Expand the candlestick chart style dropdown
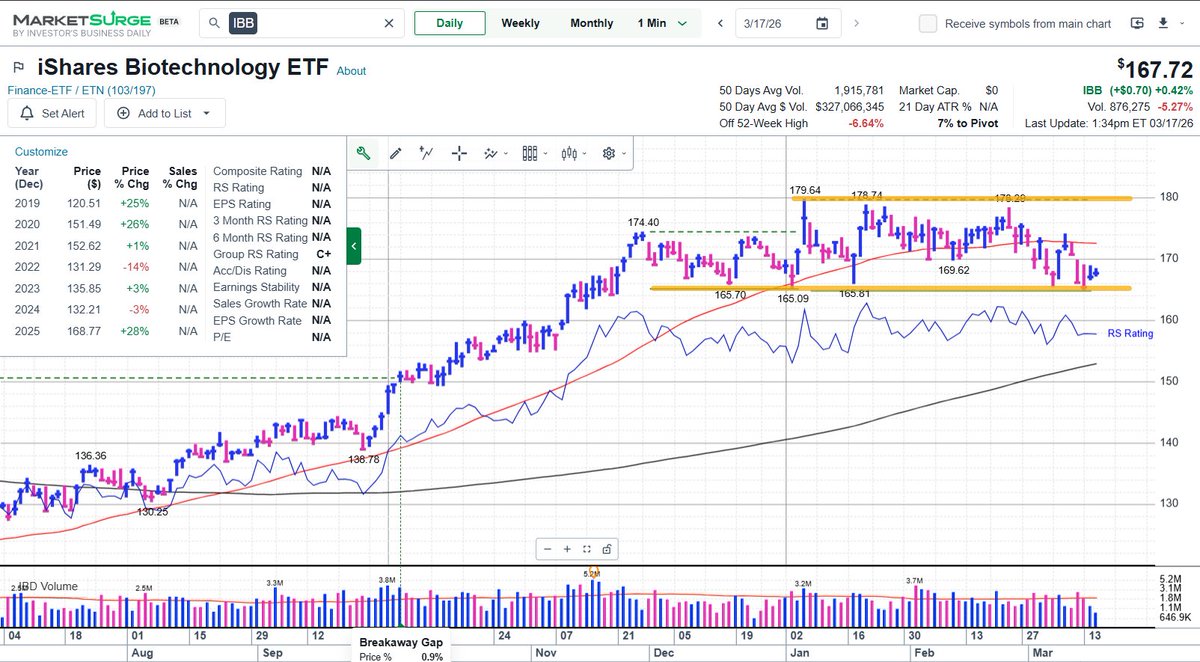This screenshot has width=1200, height=662. point(571,153)
